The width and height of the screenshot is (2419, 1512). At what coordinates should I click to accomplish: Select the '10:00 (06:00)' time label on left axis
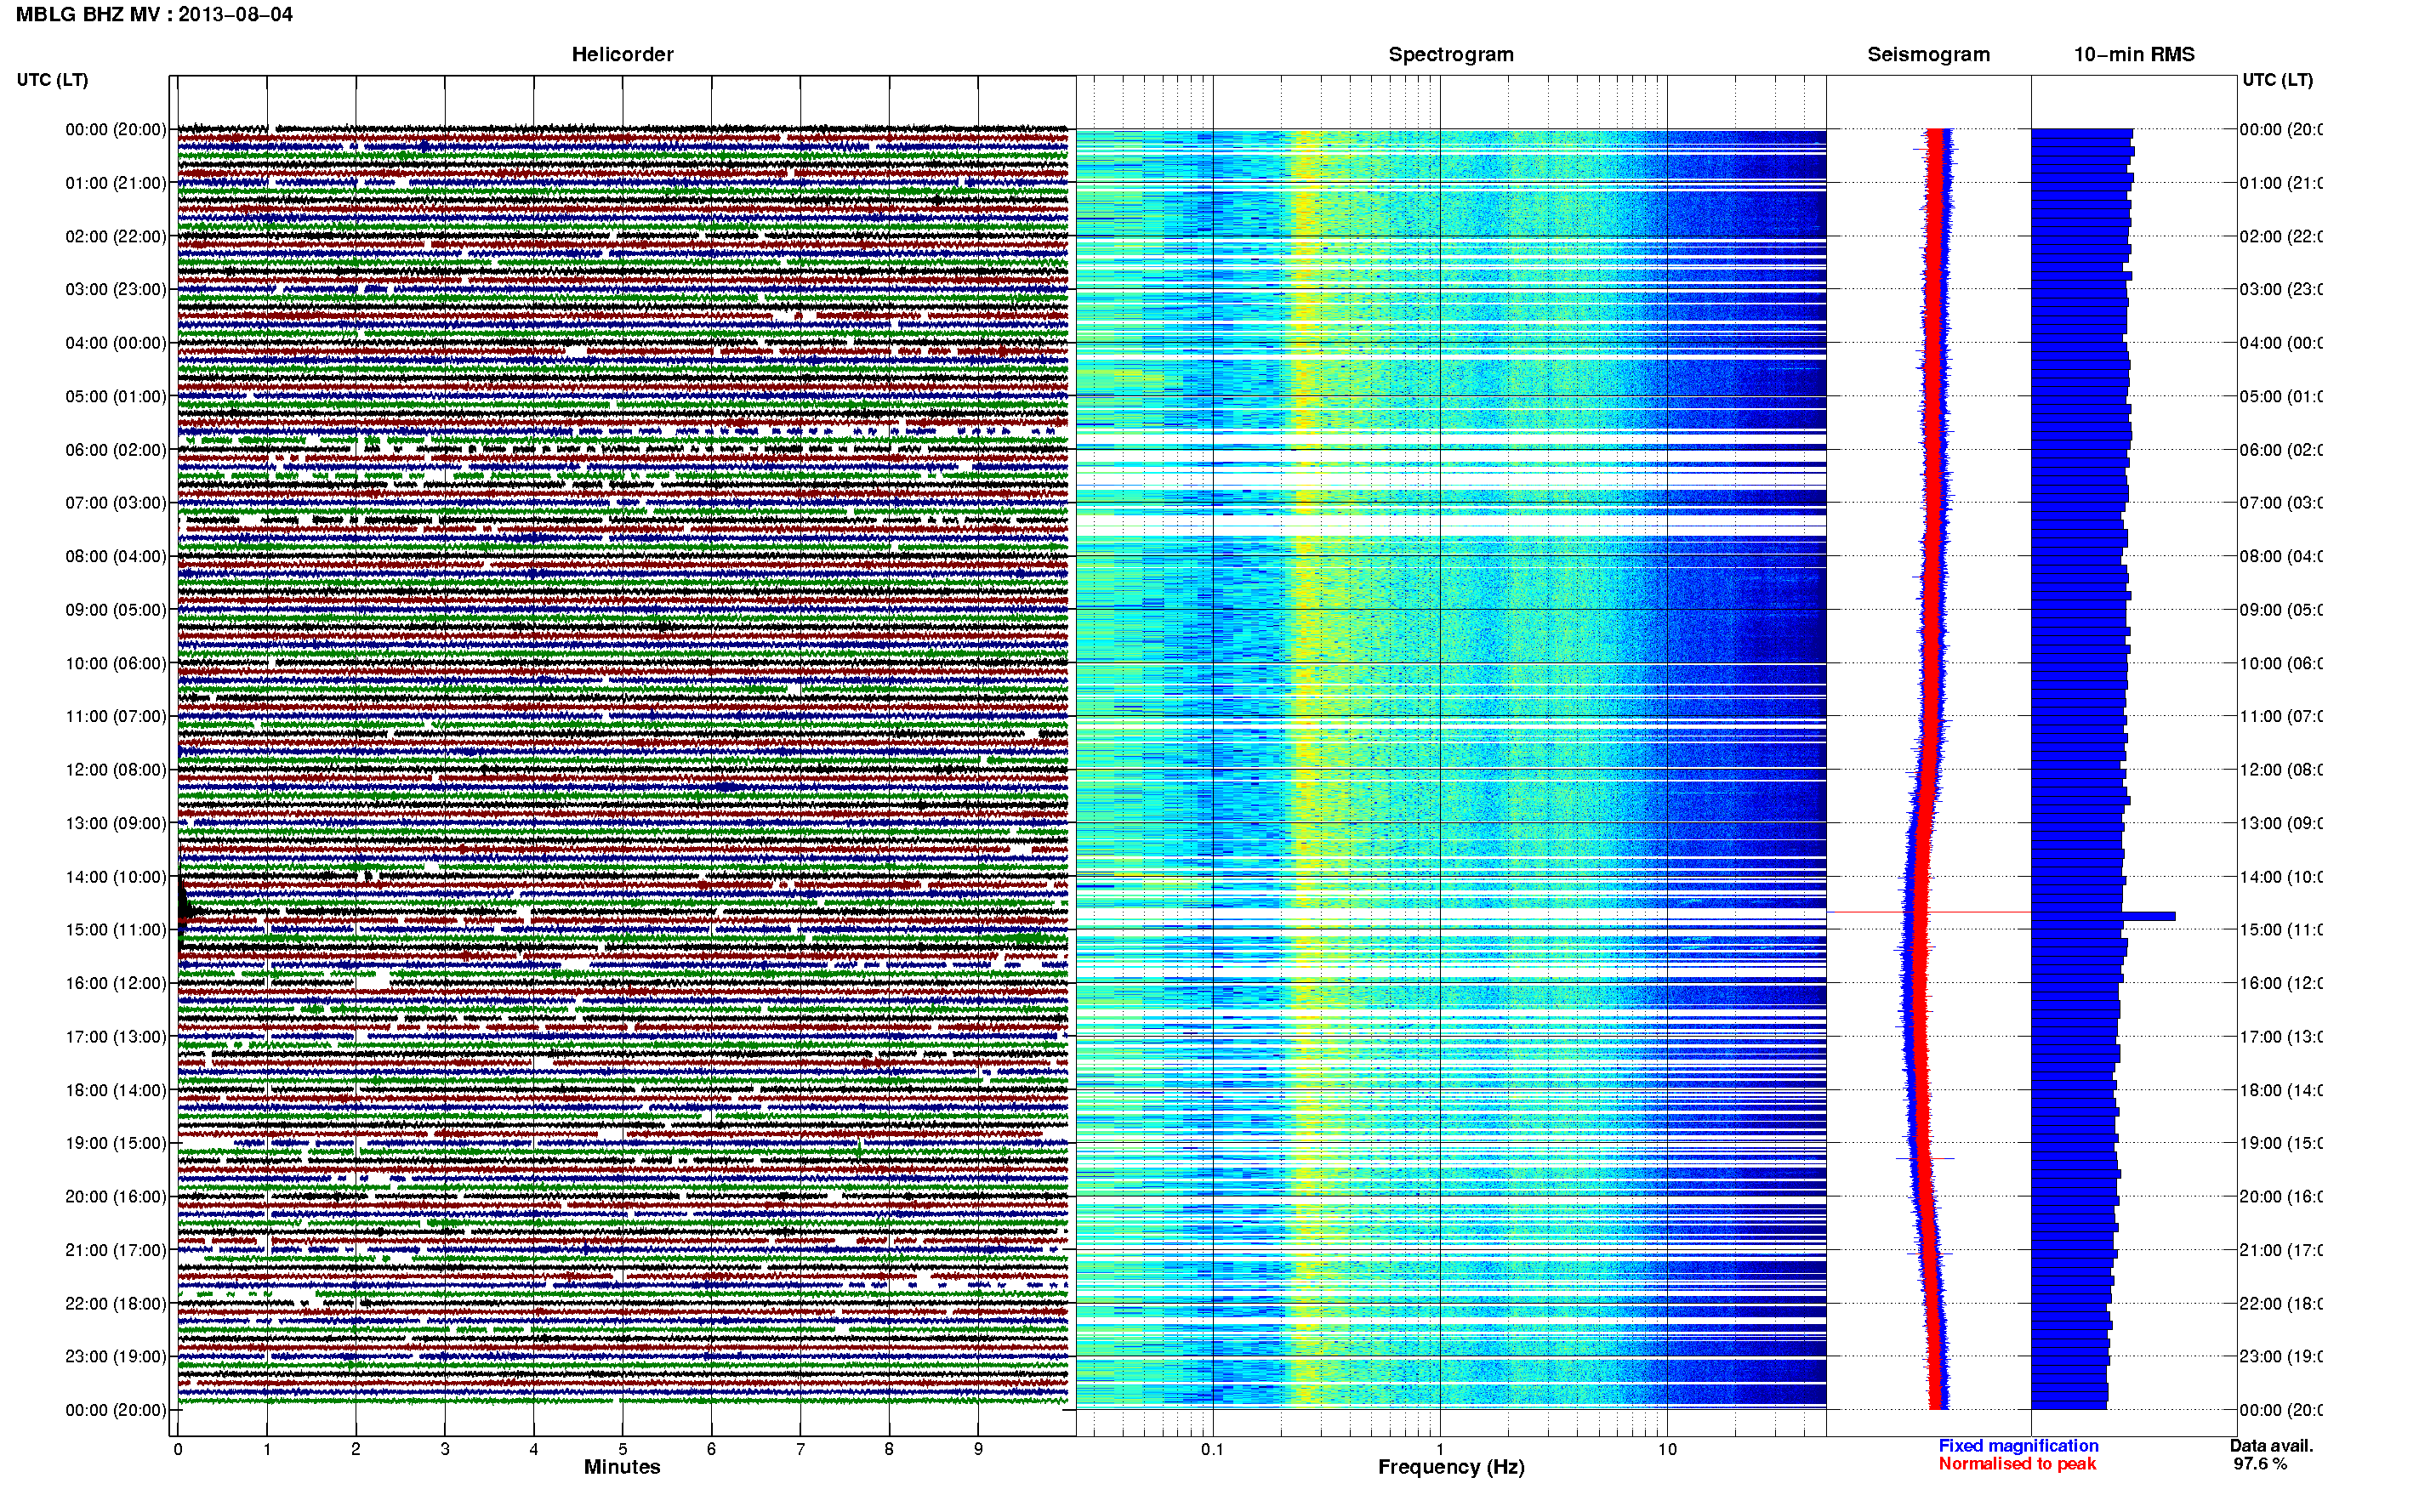point(116,663)
